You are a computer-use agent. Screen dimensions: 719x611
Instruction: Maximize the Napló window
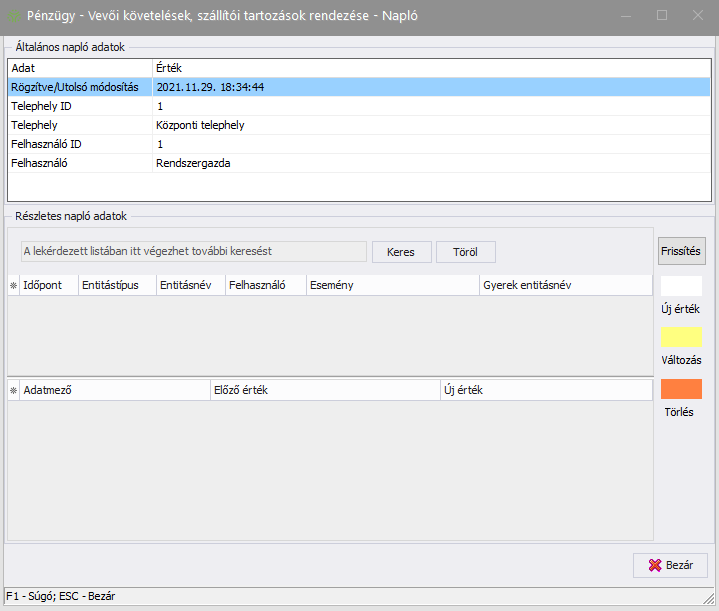pyautogui.click(x=661, y=15)
